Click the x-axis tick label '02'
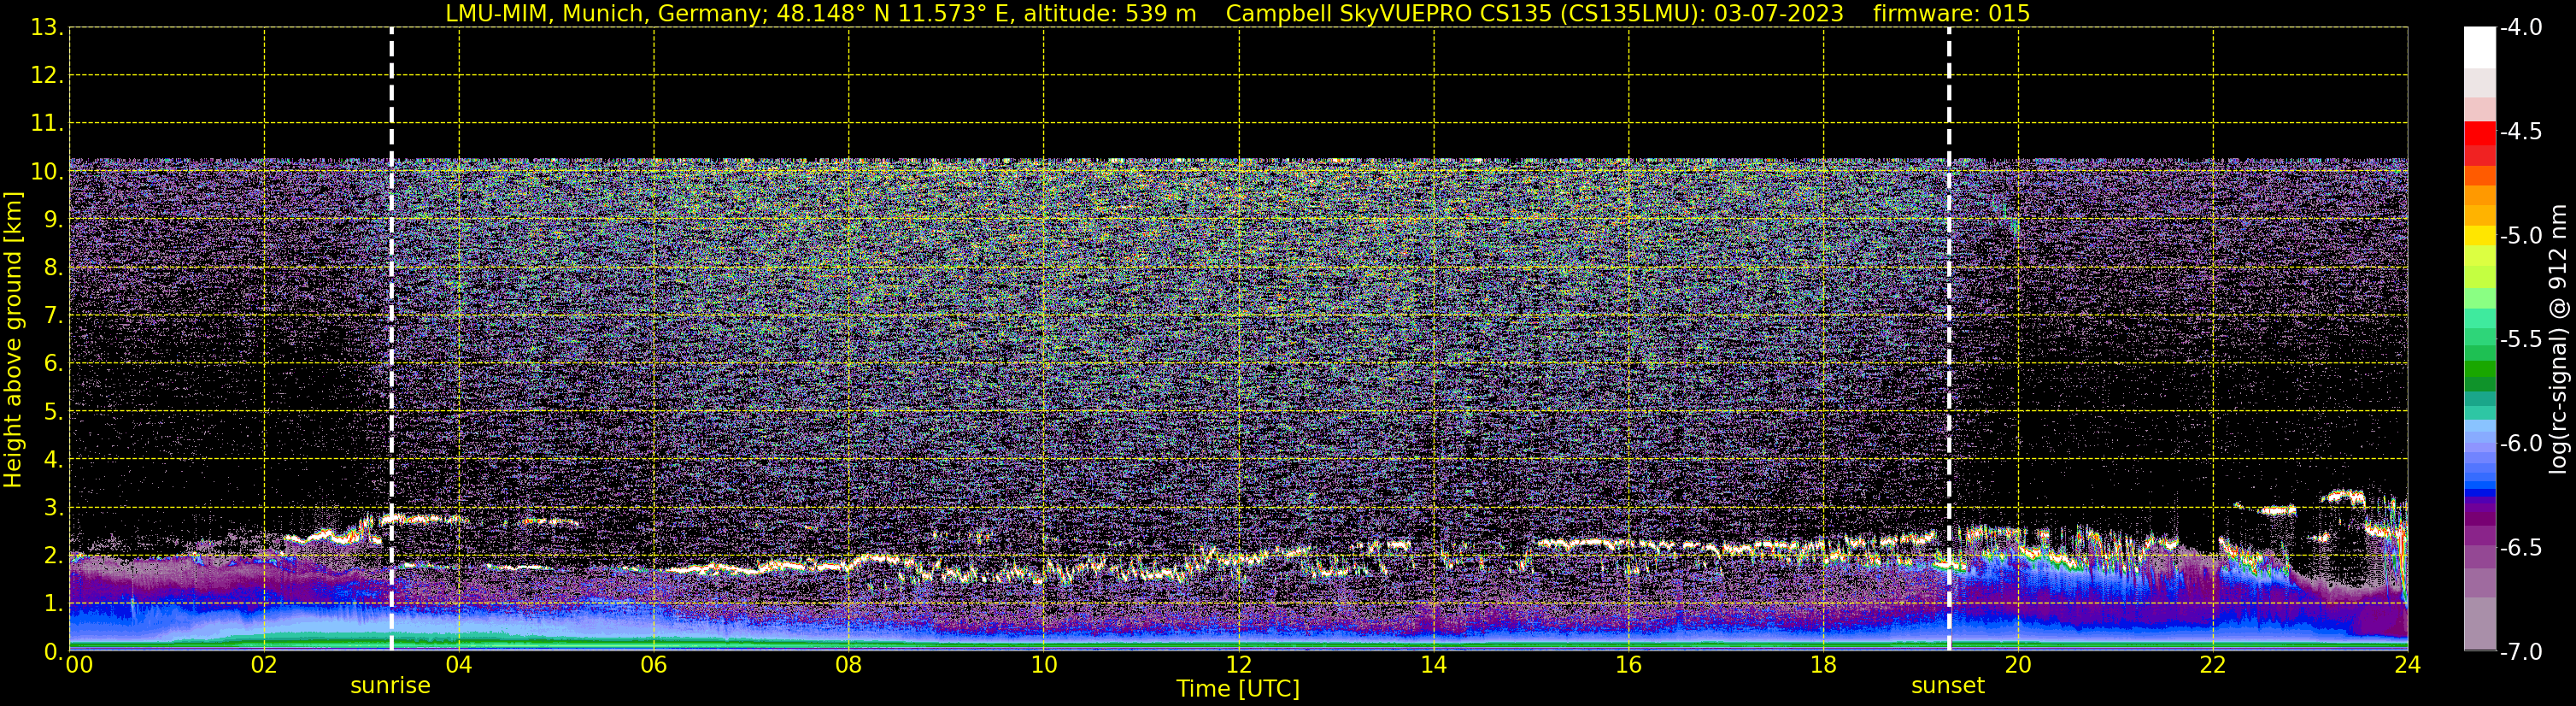 coord(264,665)
